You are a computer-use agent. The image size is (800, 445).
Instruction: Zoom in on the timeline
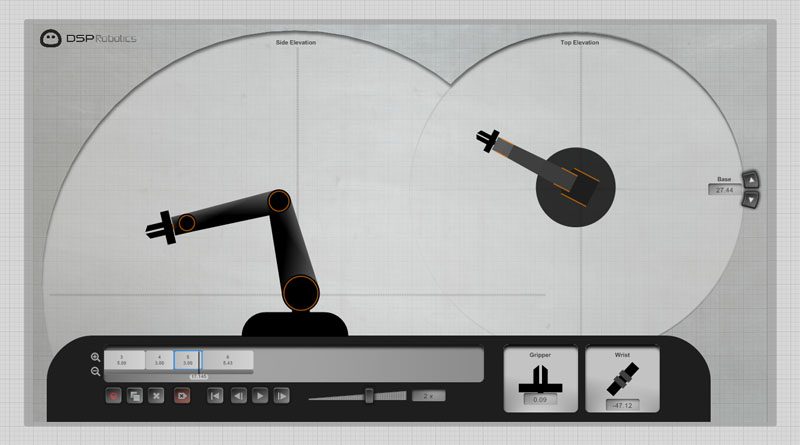pyautogui.click(x=95, y=357)
